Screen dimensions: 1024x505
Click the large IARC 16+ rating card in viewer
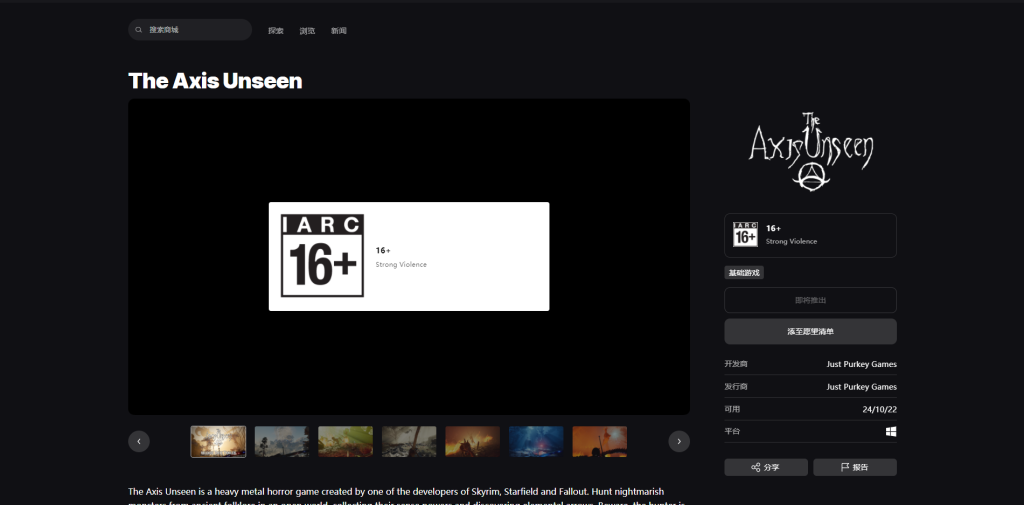(x=409, y=257)
